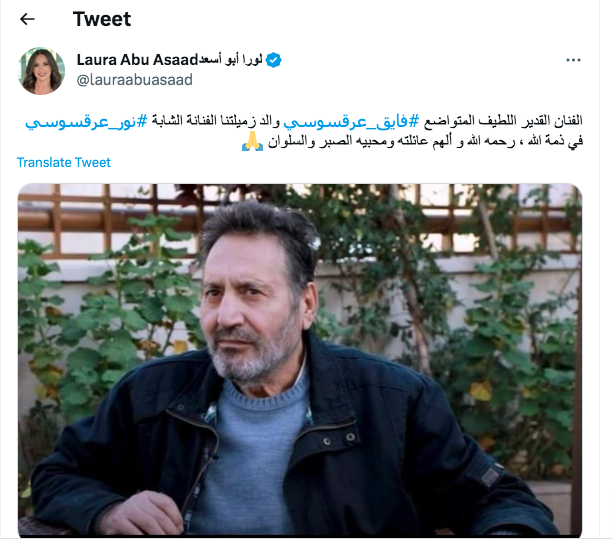Open the #نور_عرقسوسي hashtag
The image size is (612, 539).
pos(87,121)
